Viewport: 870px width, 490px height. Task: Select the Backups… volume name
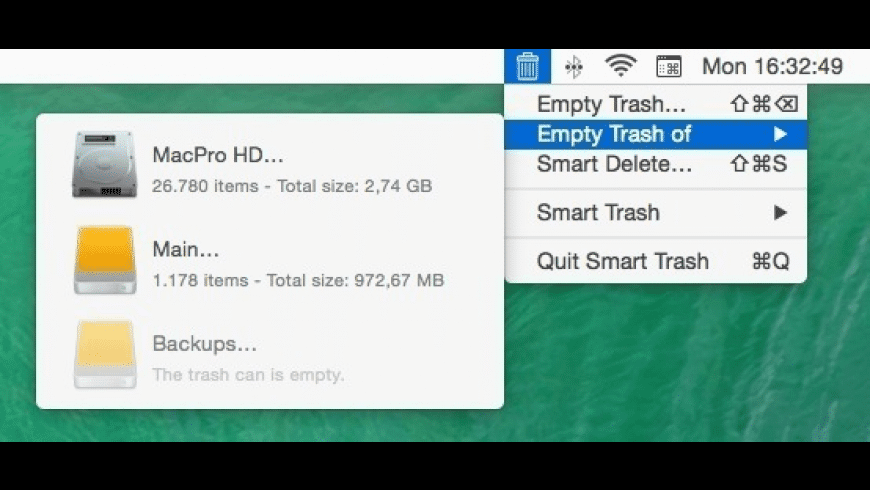205,344
